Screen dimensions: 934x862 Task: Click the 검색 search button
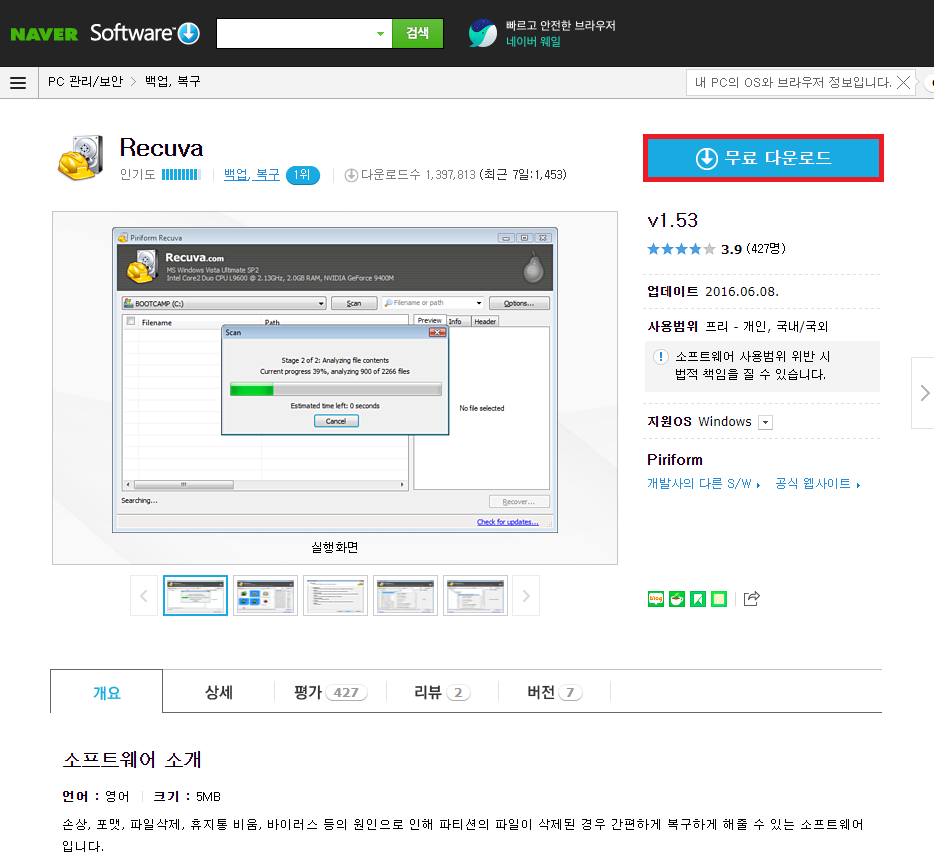point(418,33)
